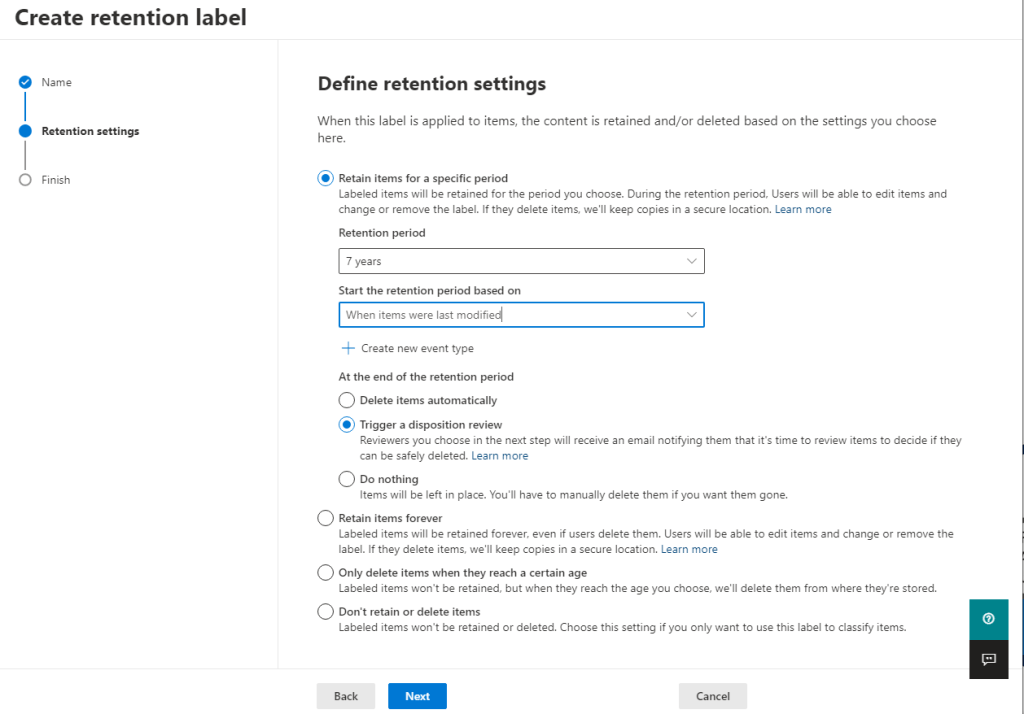The width and height of the screenshot is (1024, 714).
Task: Select Only delete items at certain age
Action: tap(325, 573)
